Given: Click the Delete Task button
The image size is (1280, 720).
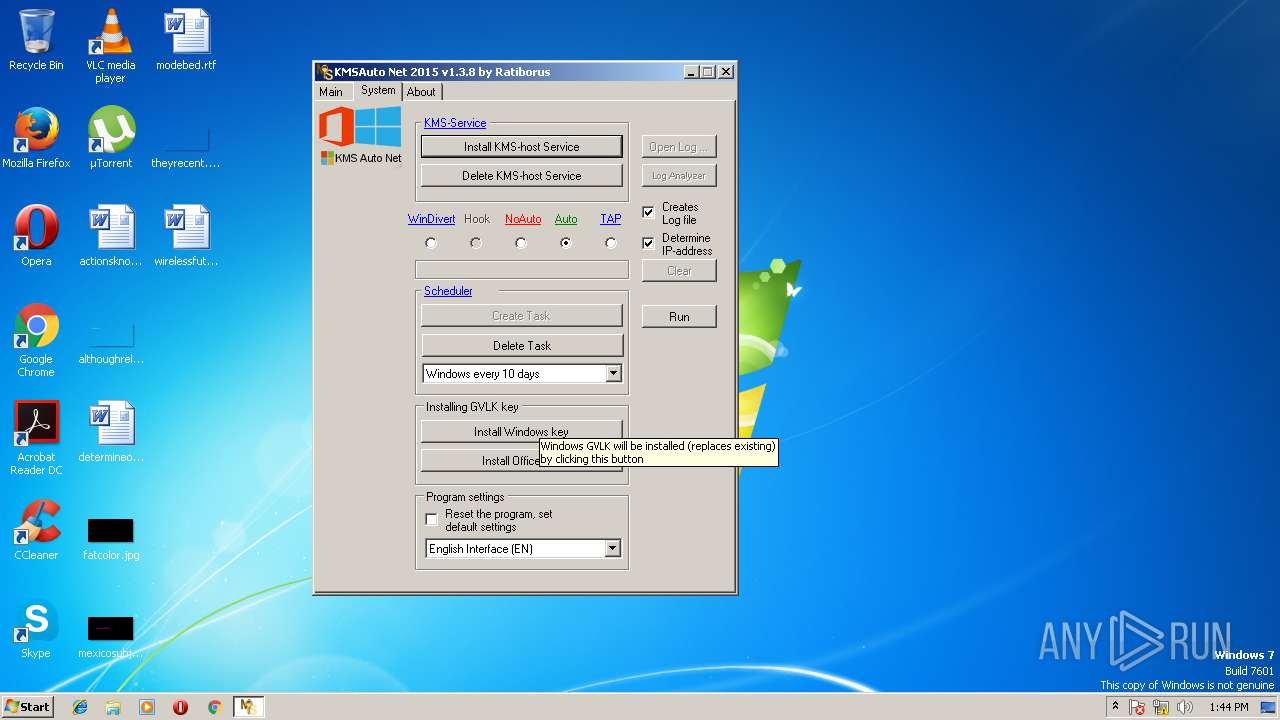Looking at the screenshot, I should pos(522,346).
